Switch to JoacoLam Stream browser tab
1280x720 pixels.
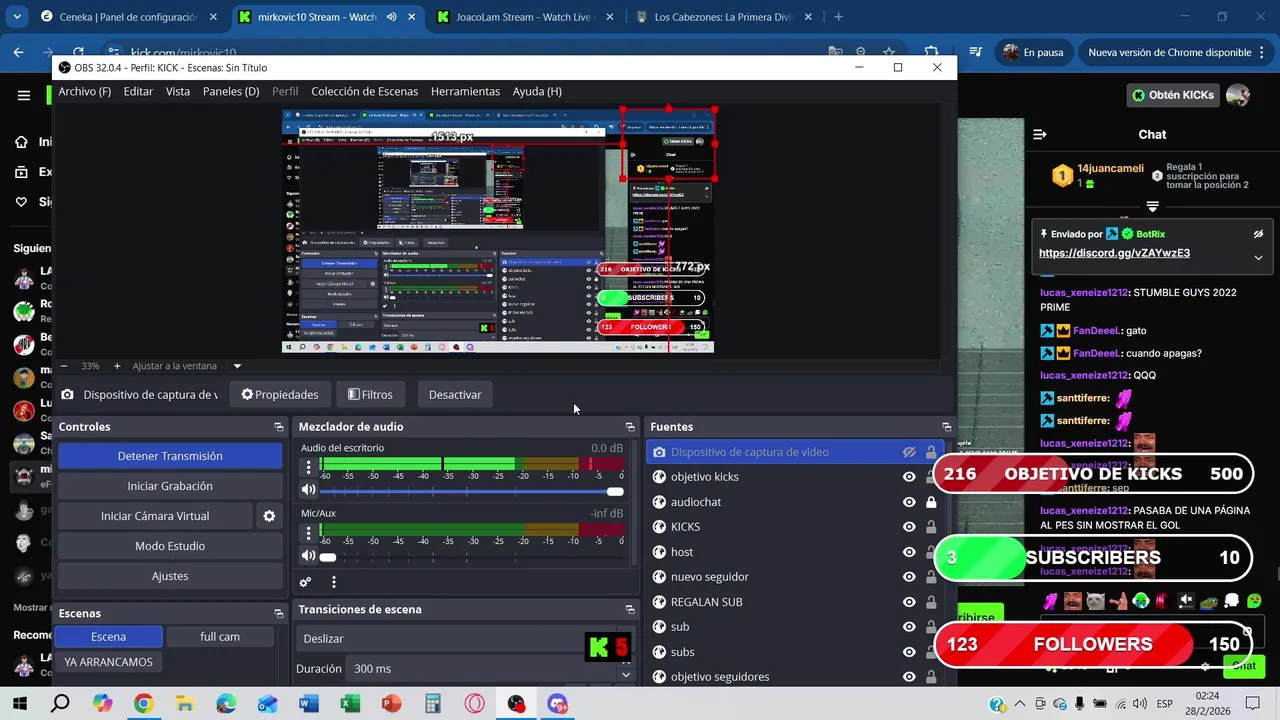click(524, 17)
